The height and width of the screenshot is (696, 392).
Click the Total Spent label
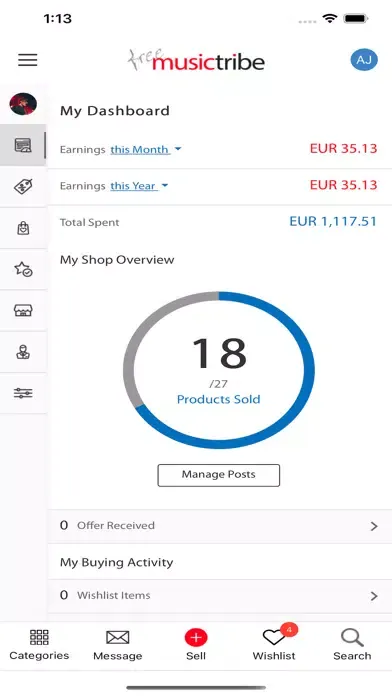[90, 222]
